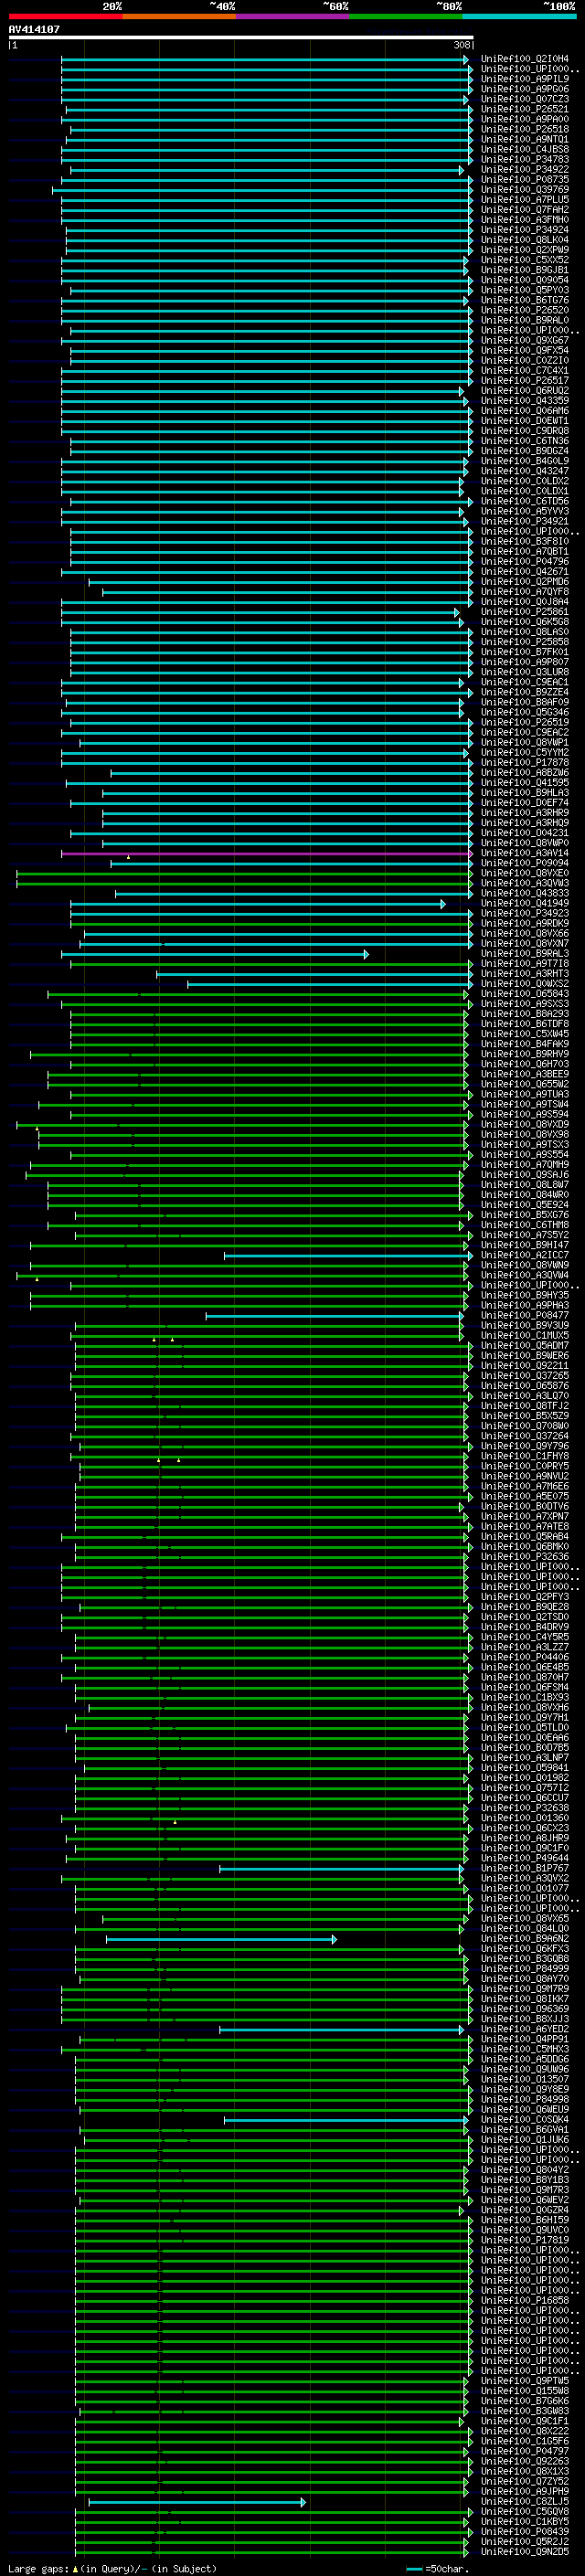The image size is (585, 2576).
Task: Open hit UniRef100_C4JBS8
Action: click(x=525, y=150)
